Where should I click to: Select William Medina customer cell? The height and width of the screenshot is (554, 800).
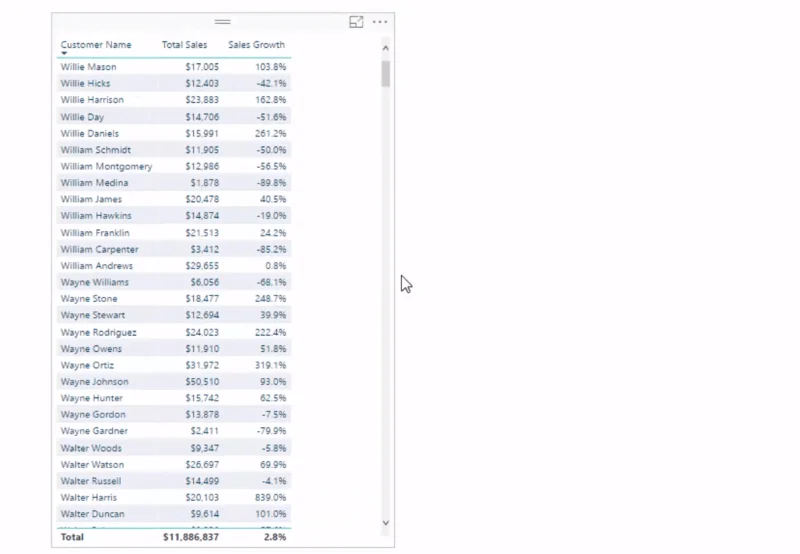[94, 183]
